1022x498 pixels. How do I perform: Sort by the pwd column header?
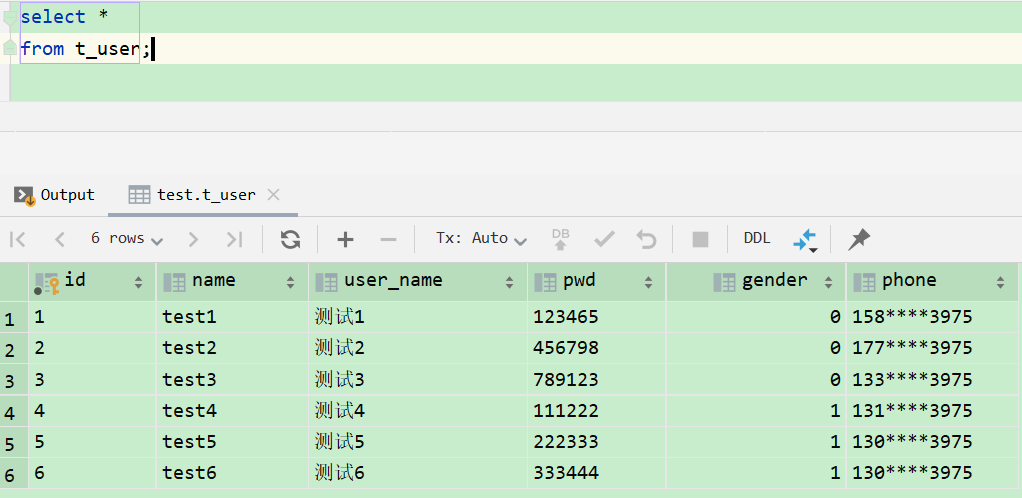[x=596, y=282]
